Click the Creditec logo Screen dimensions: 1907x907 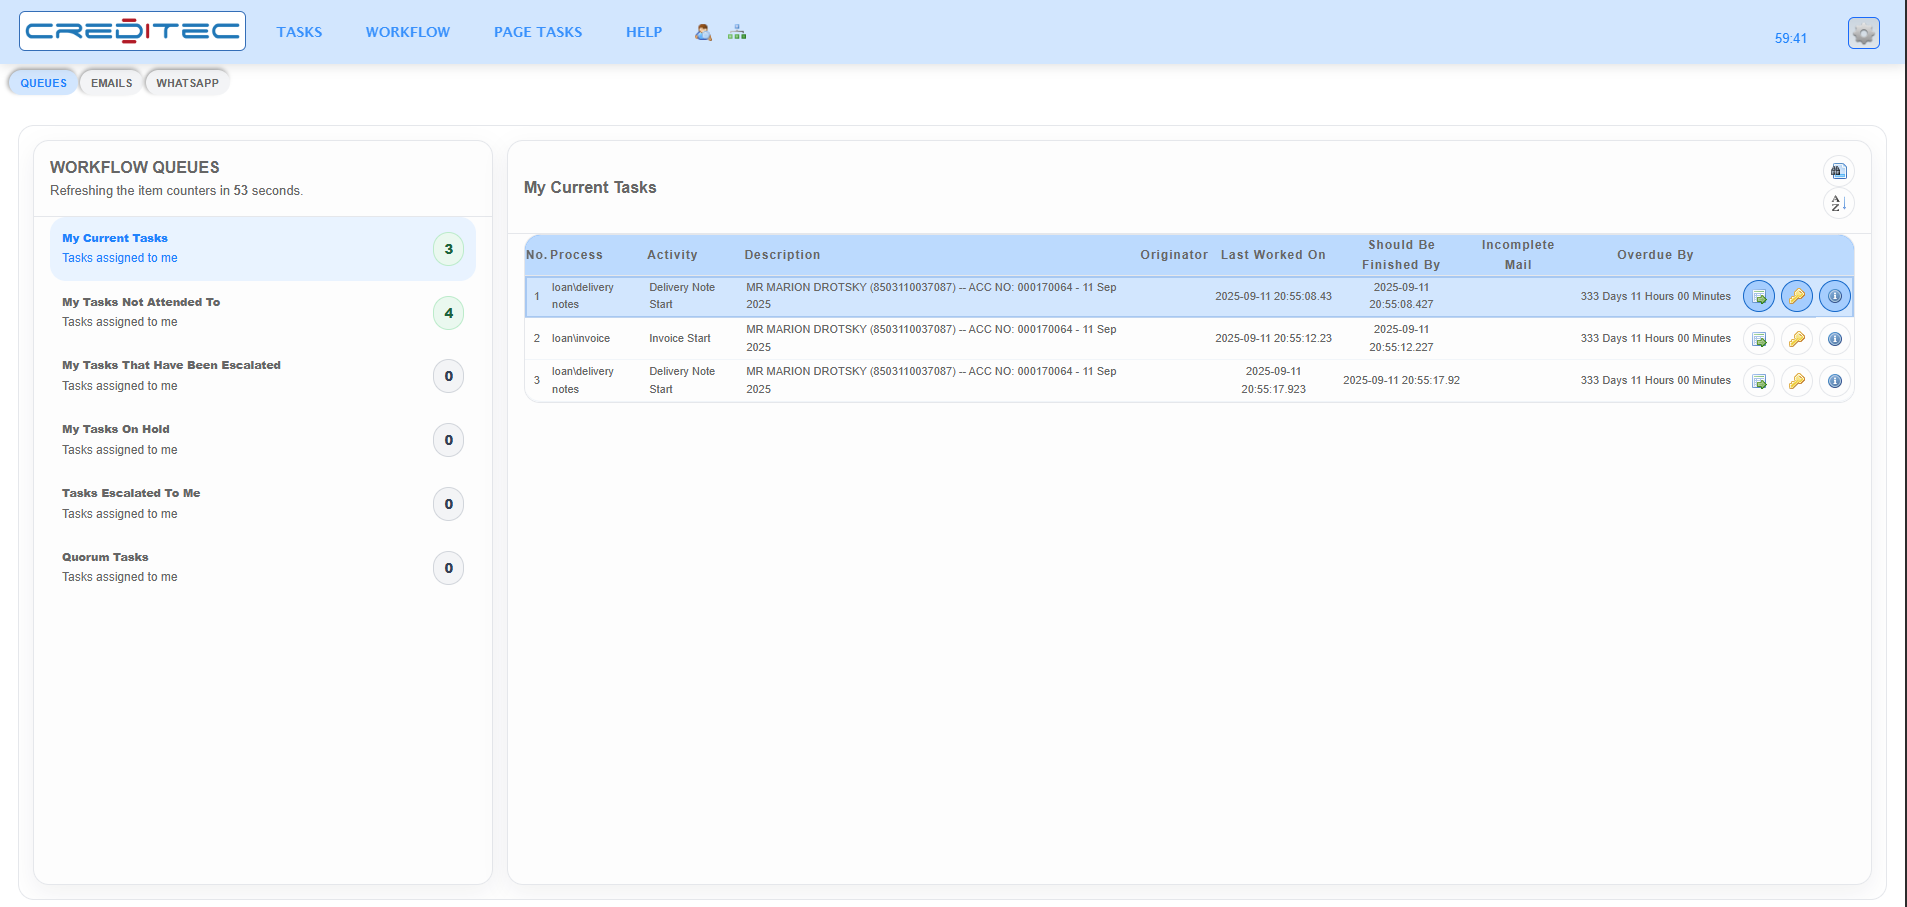pos(132,31)
